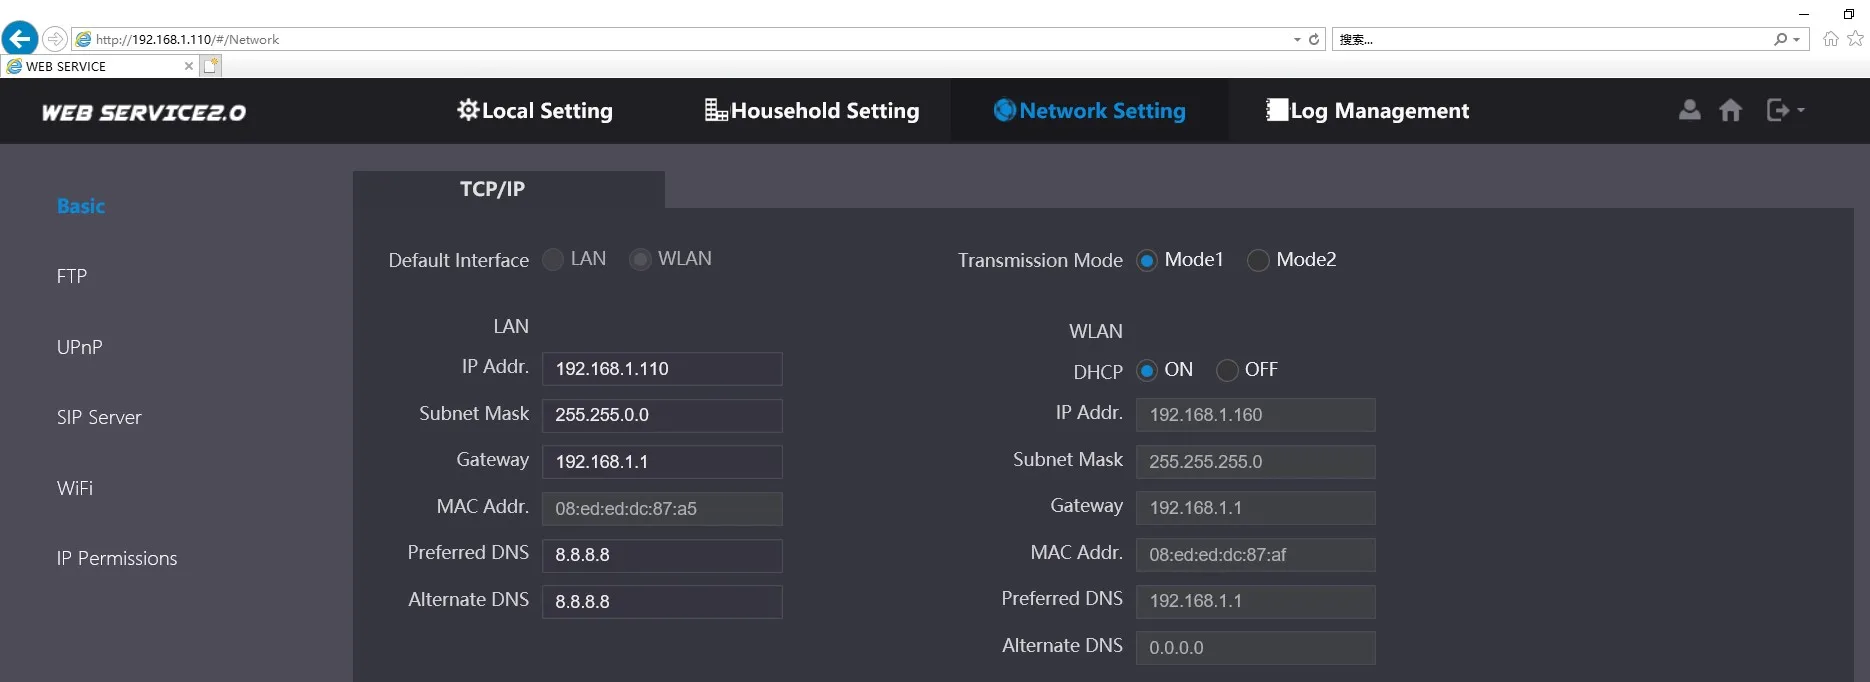Expand the logout dropdown menu
Viewport: 1870px width, 682px height.
1801,110
